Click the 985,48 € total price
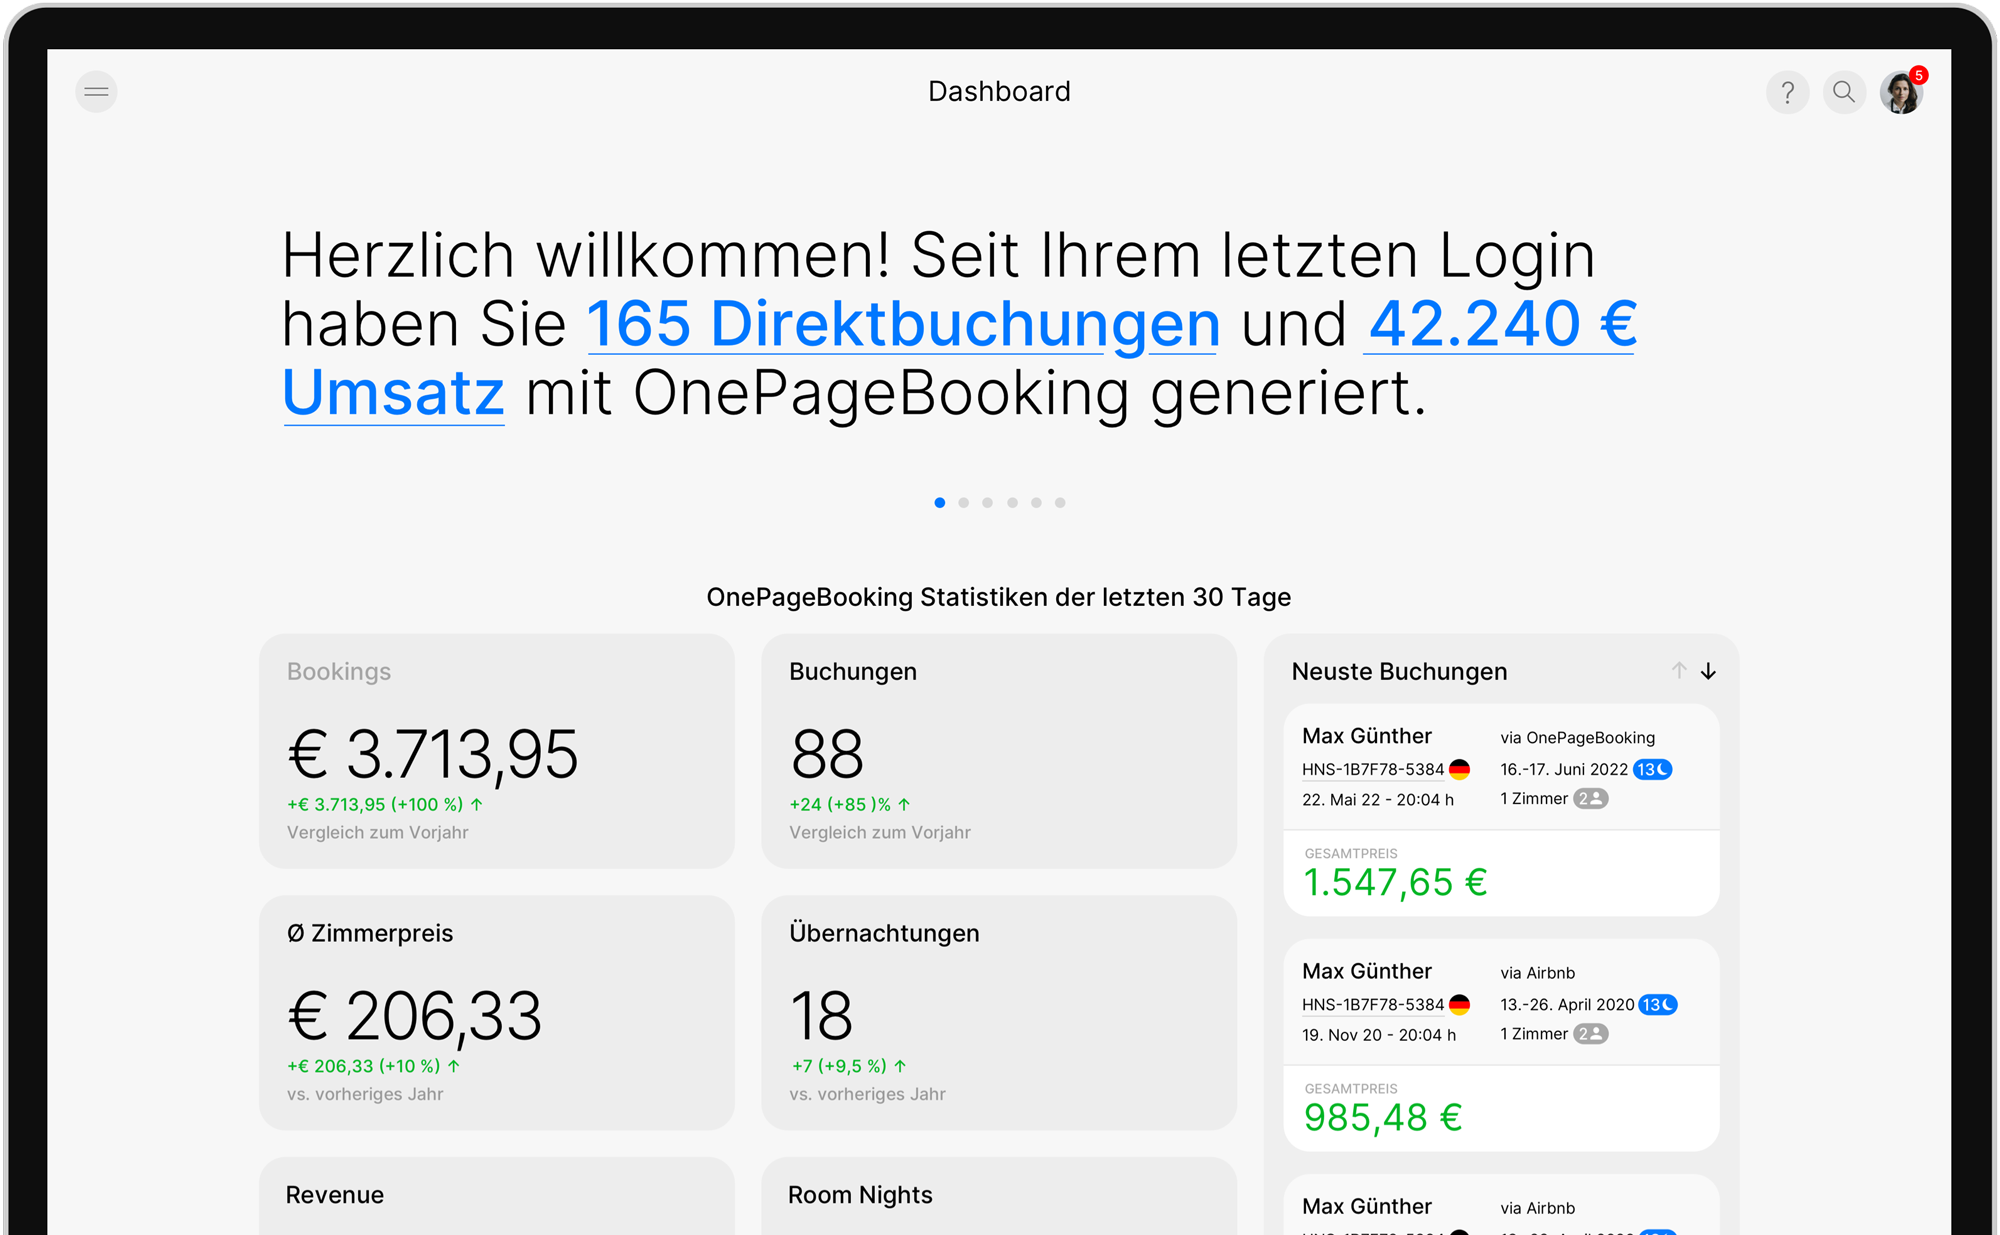Image resolution: width=2000 pixels, height=1235 pixels. [1382, 1117]
